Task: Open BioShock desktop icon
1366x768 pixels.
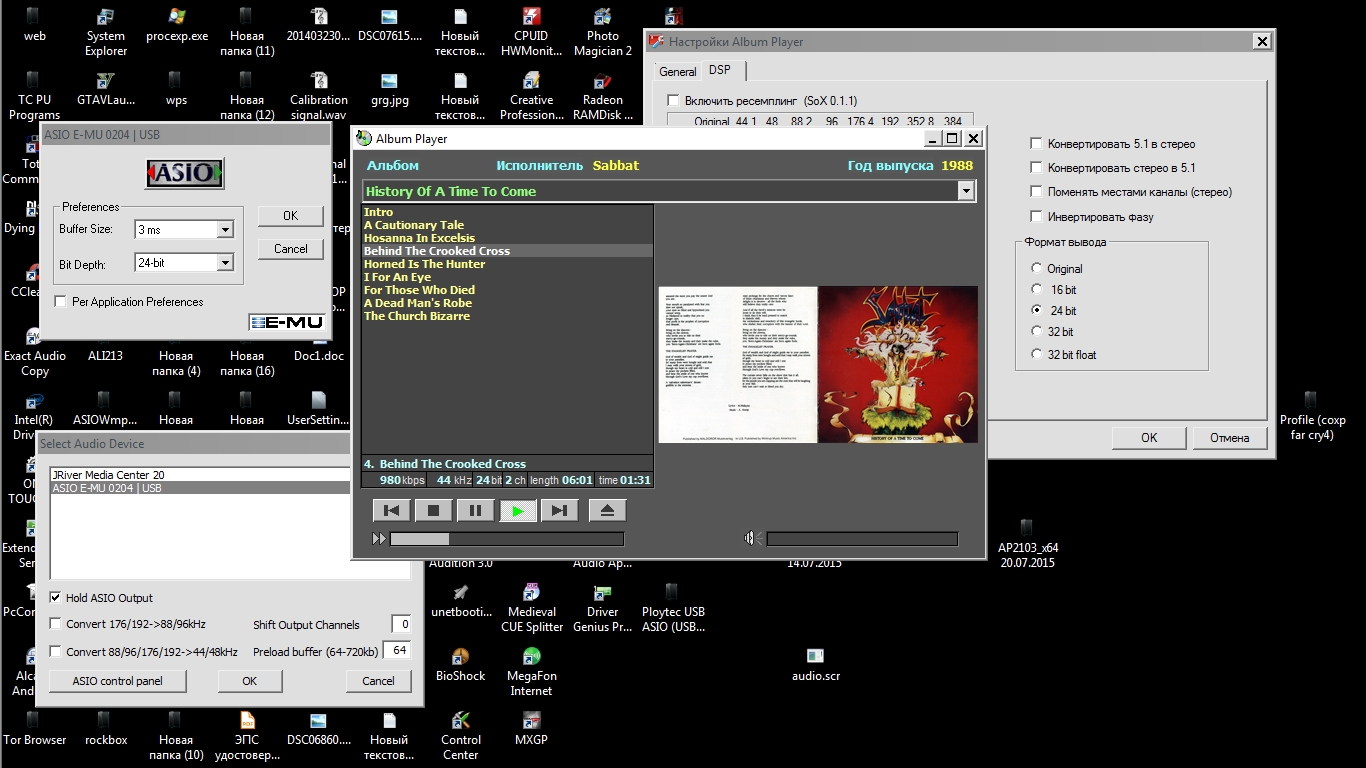Action: 460,665
